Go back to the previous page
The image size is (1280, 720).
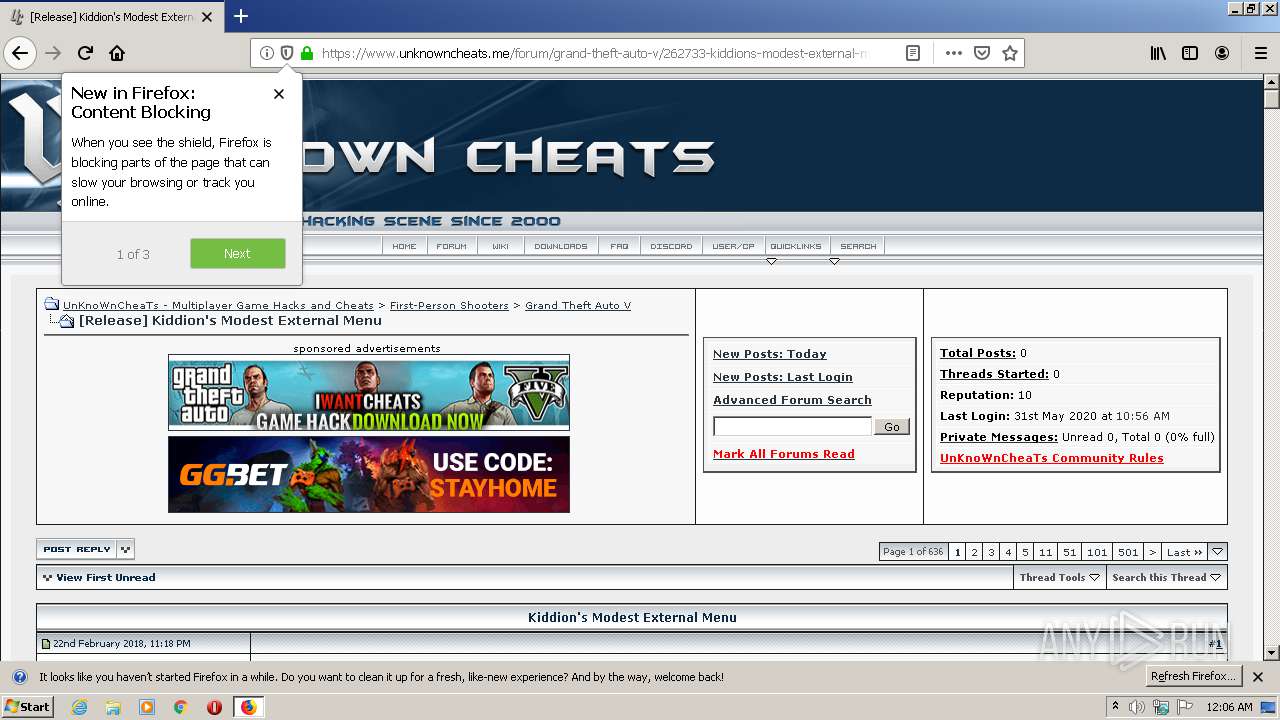pyautogui.click(x=20, y=53)
